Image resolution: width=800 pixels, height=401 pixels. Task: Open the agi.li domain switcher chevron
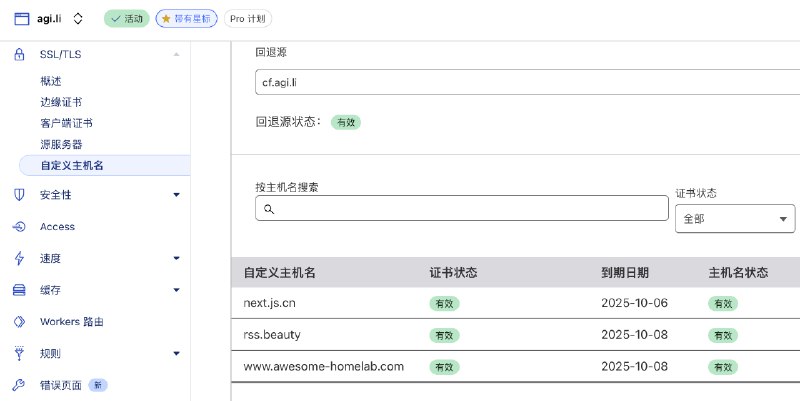[x=79, y=18]
